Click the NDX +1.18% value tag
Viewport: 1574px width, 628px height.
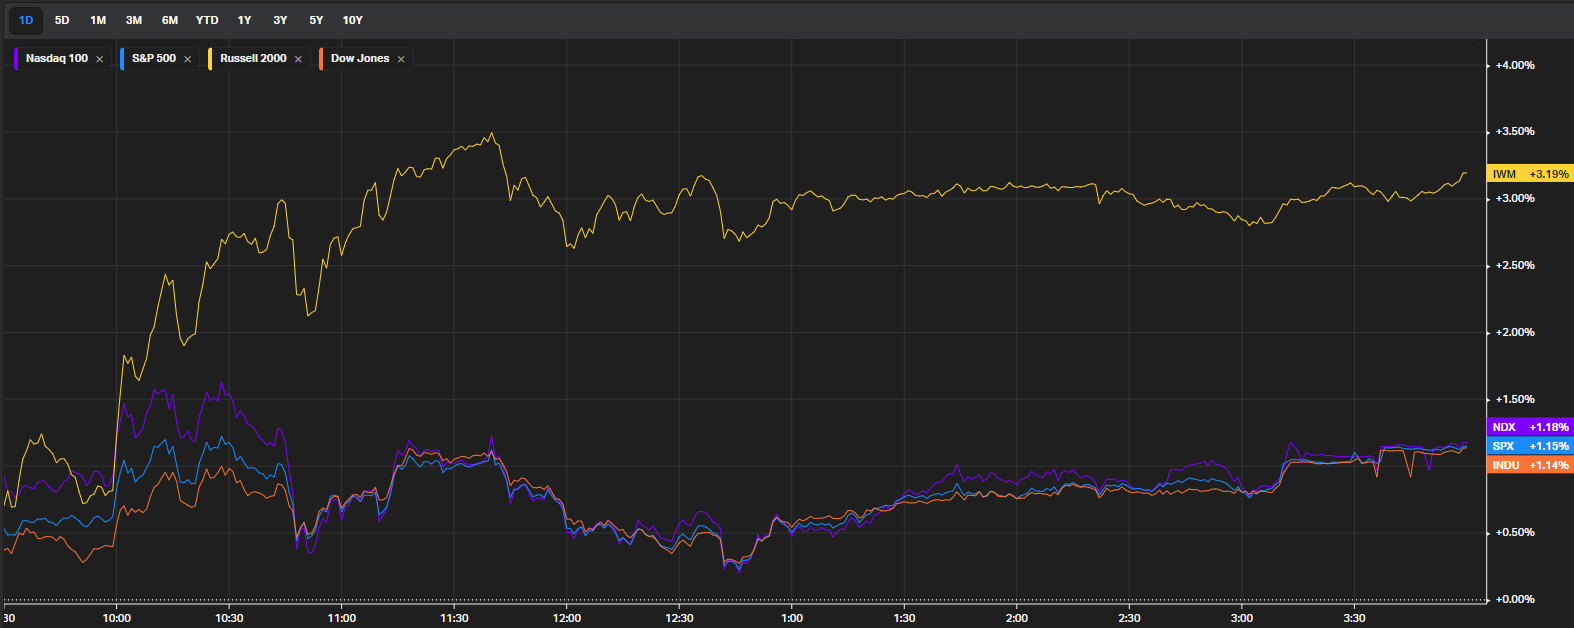point(1530,427)
